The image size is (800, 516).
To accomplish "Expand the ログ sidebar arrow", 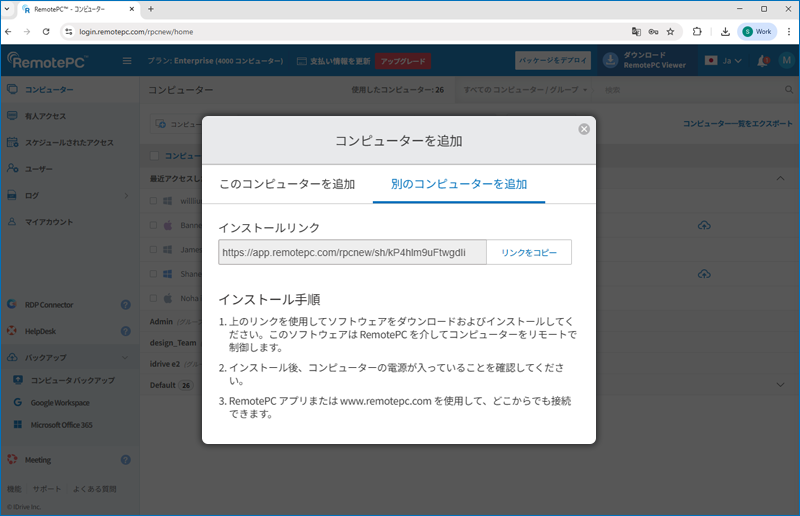I will 126,195.
